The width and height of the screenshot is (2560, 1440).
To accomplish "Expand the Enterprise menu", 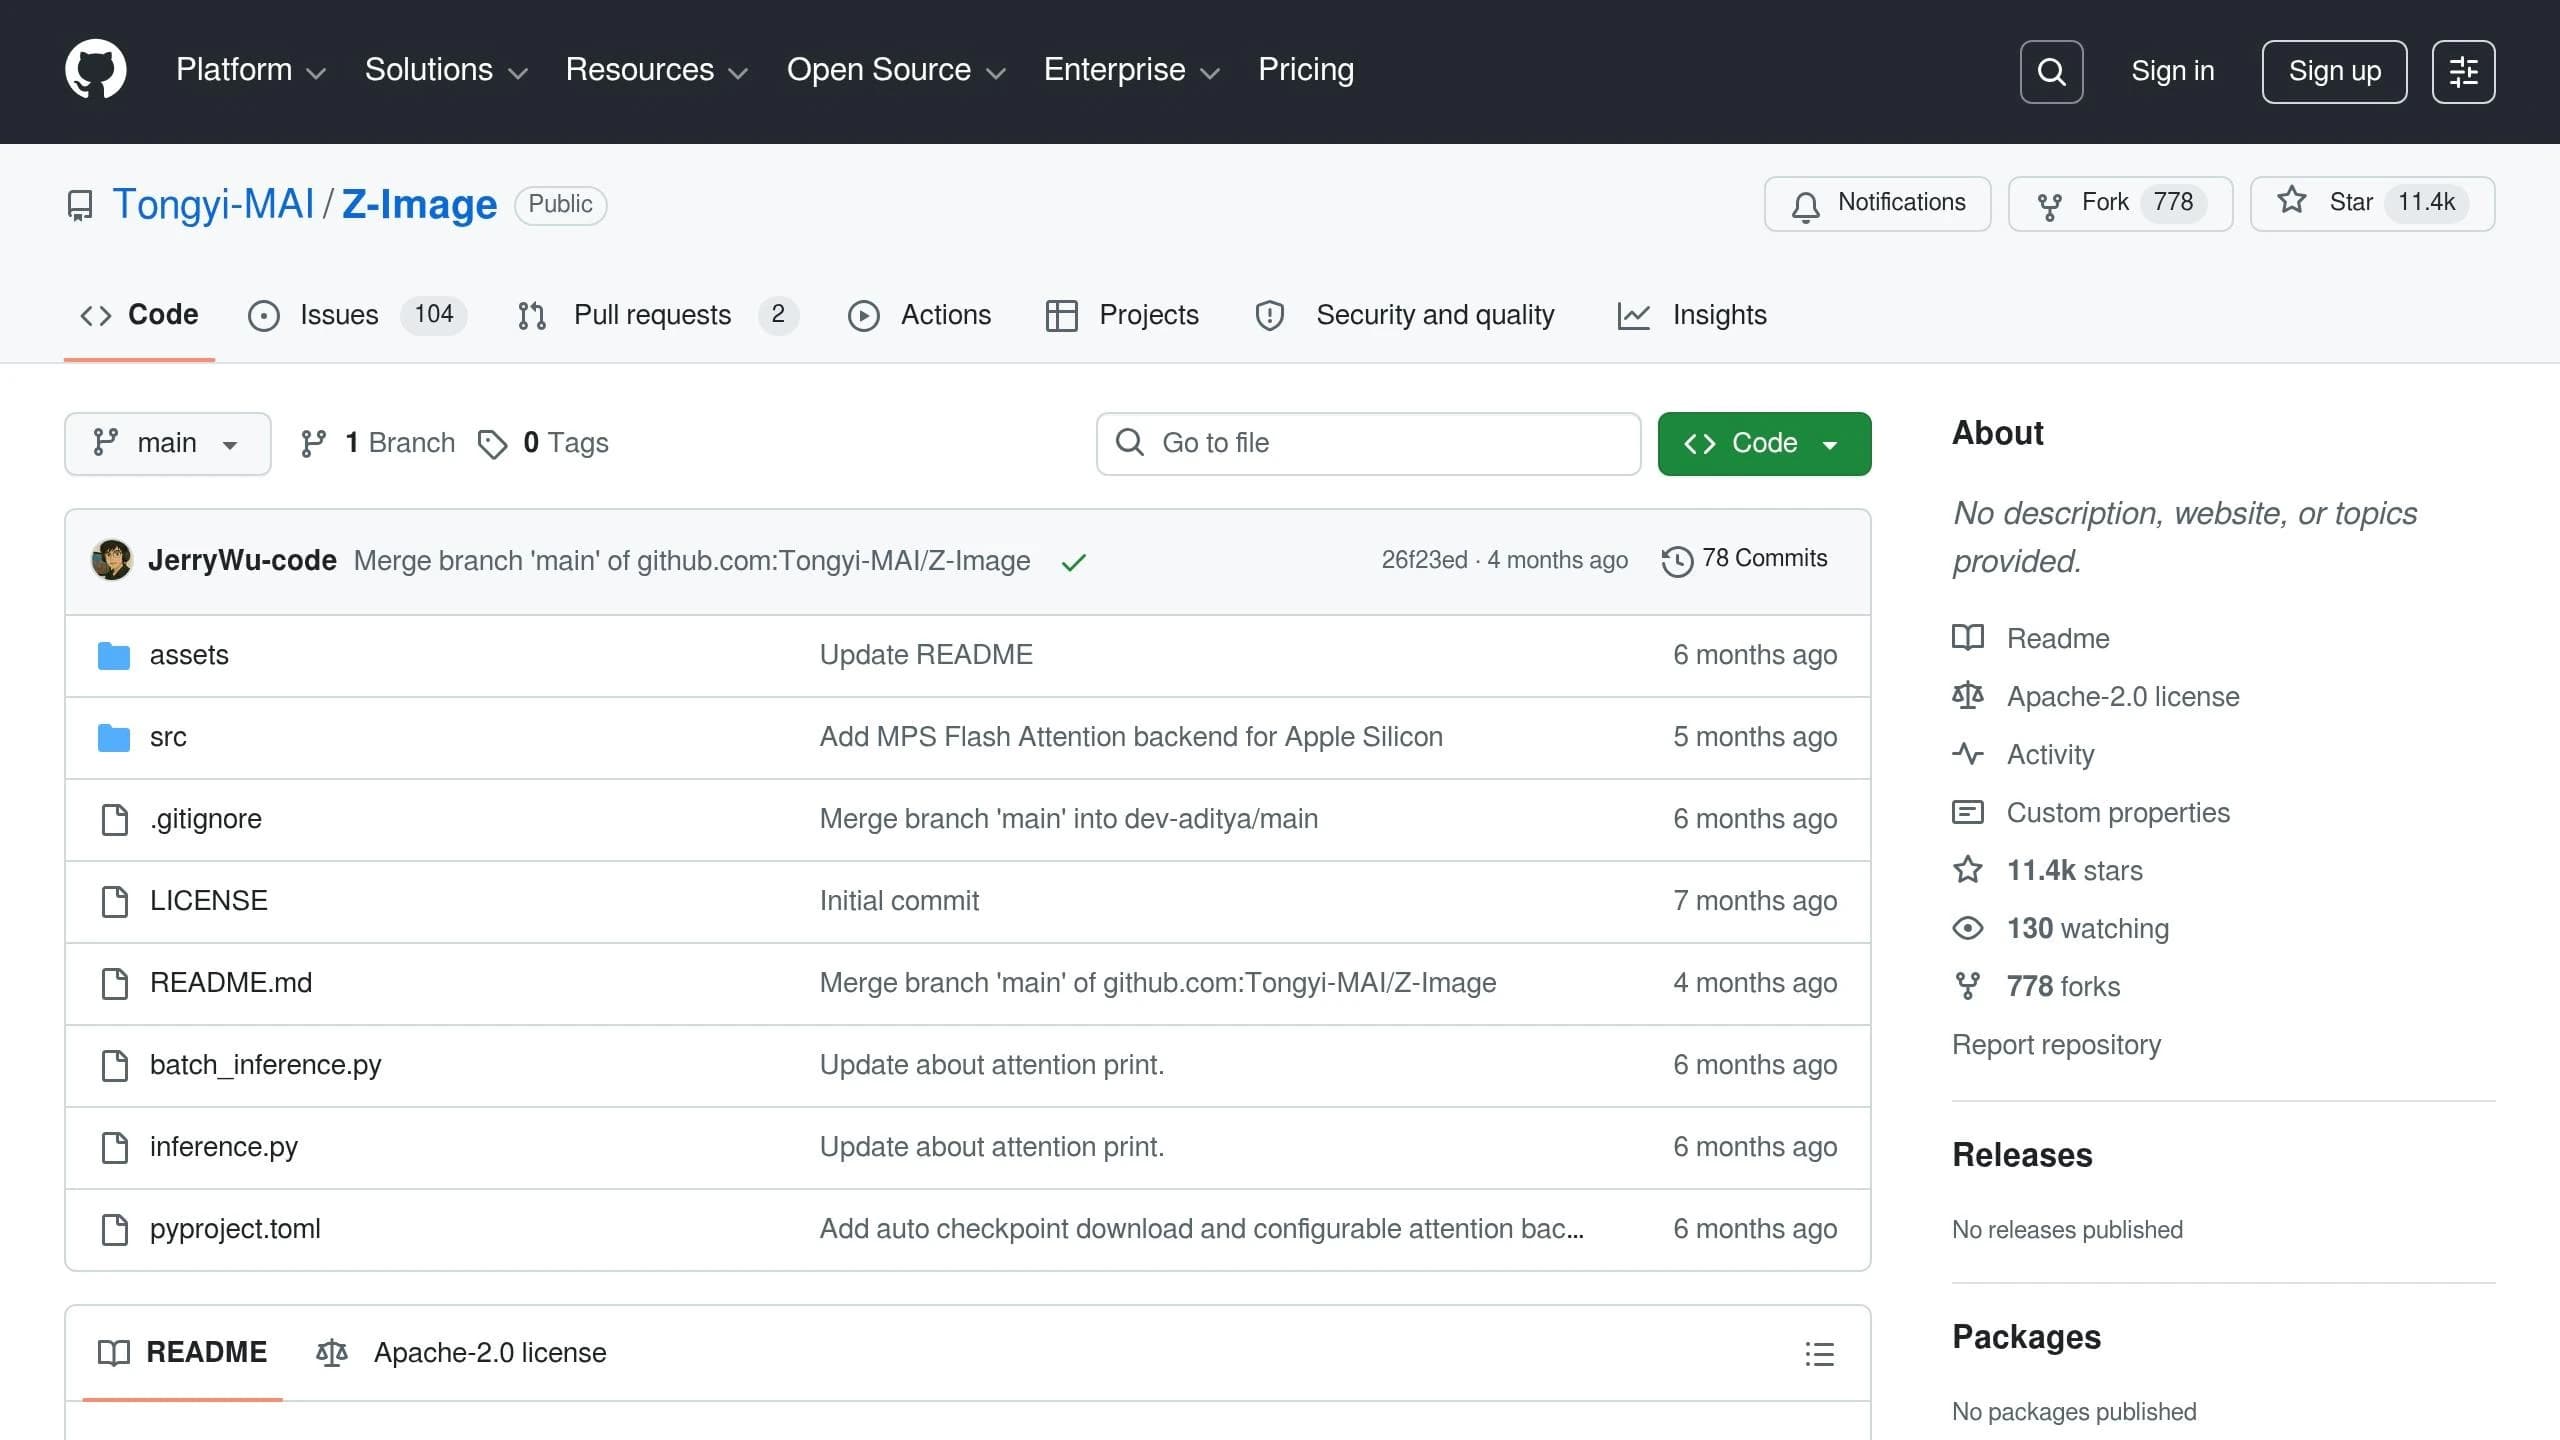I will tap(1132, 70).
